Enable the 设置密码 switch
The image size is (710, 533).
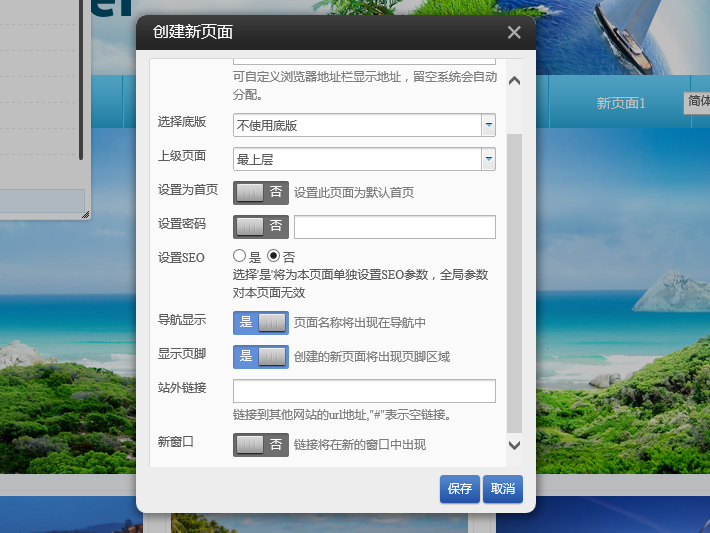coord(261,227)
